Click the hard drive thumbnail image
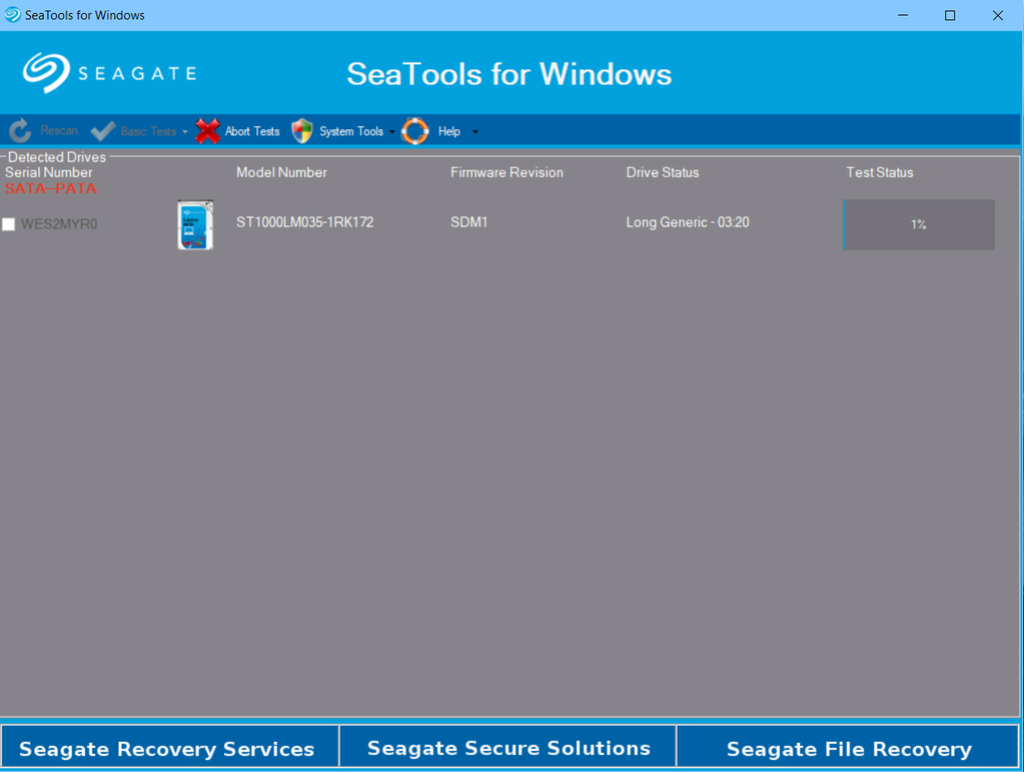Image resolution: width=1024 pixels, height=772 pixels. 195,225
